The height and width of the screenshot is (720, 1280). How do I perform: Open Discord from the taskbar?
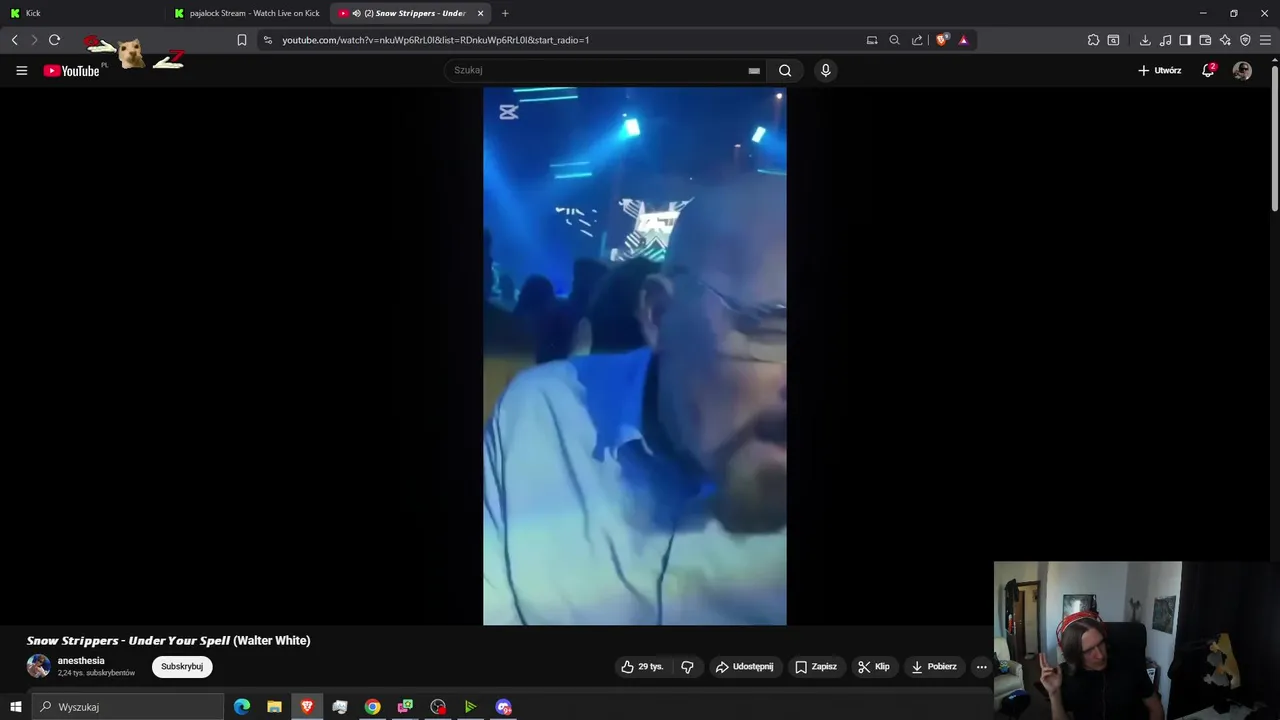click(x=504, y=707)
